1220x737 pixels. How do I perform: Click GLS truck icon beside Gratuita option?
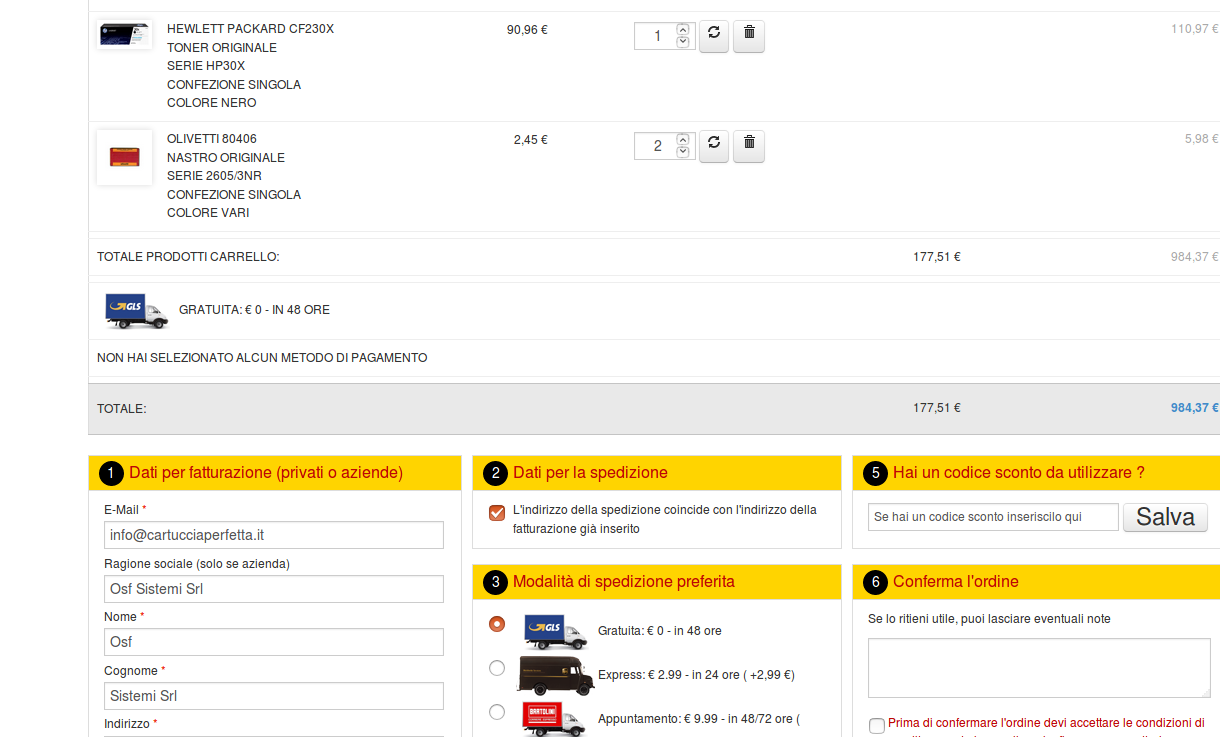556,632
